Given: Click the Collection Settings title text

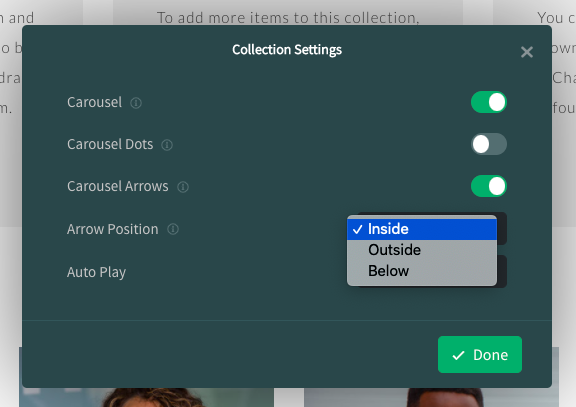Looking at the screenshot, I should click(x=287, y=50).
